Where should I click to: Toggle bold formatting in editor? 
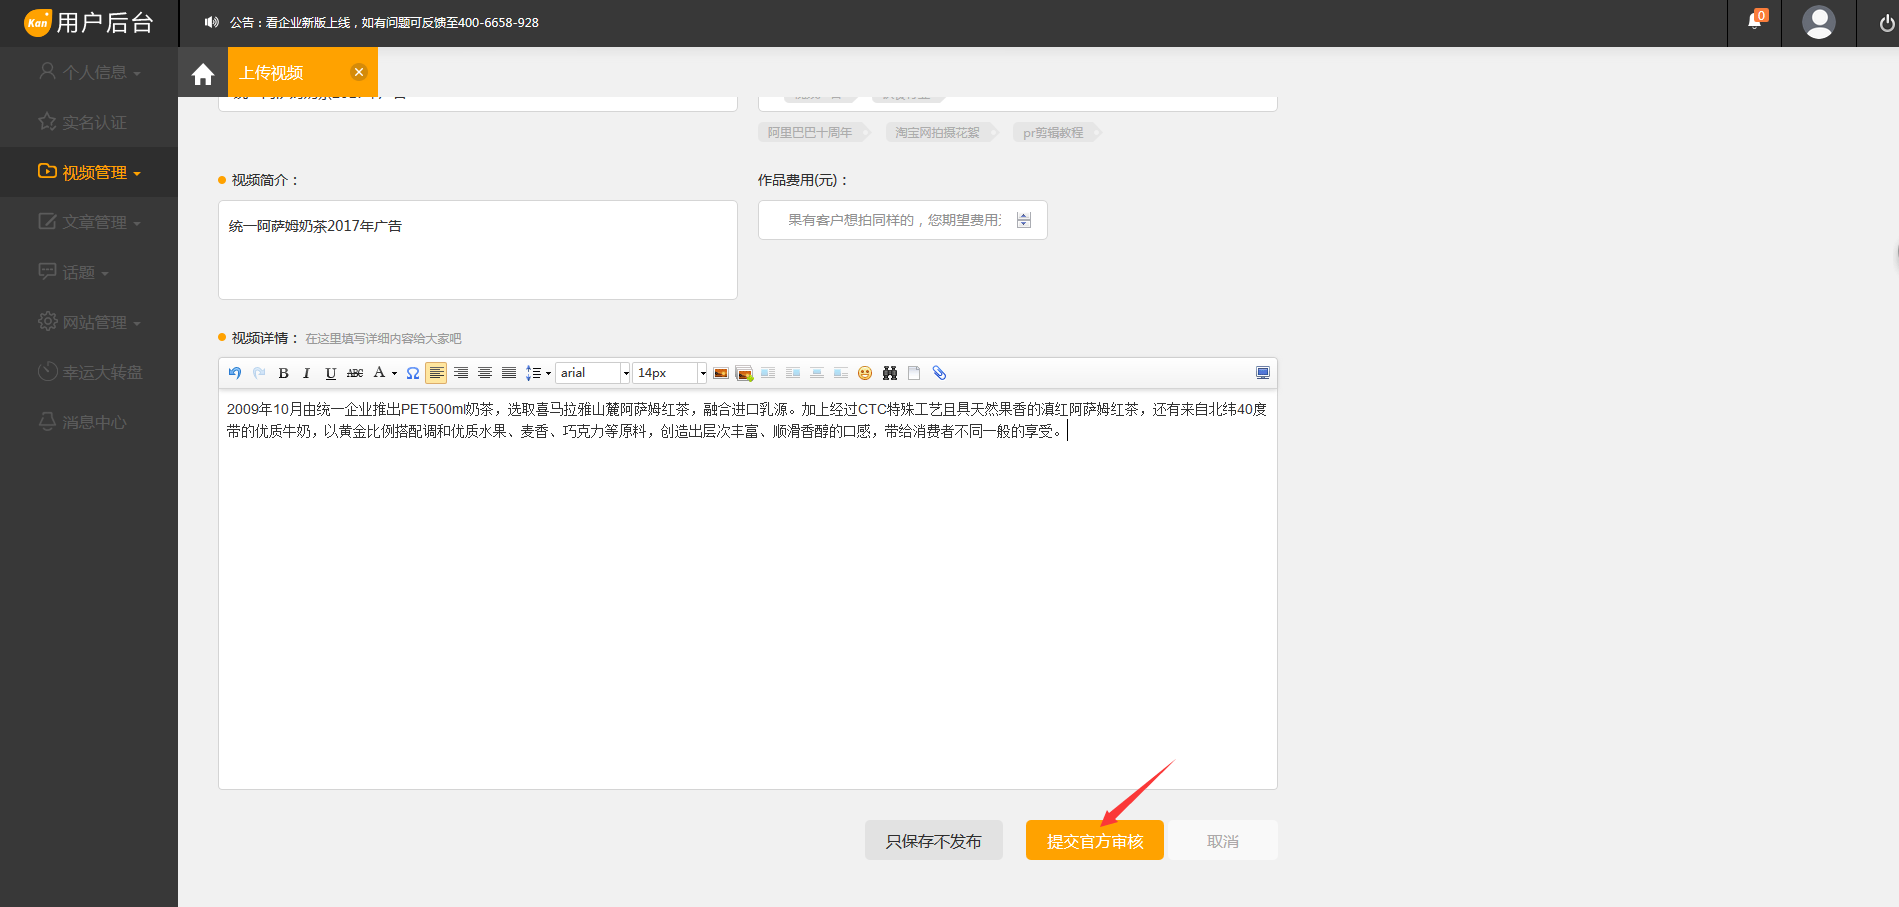point(283,373)
